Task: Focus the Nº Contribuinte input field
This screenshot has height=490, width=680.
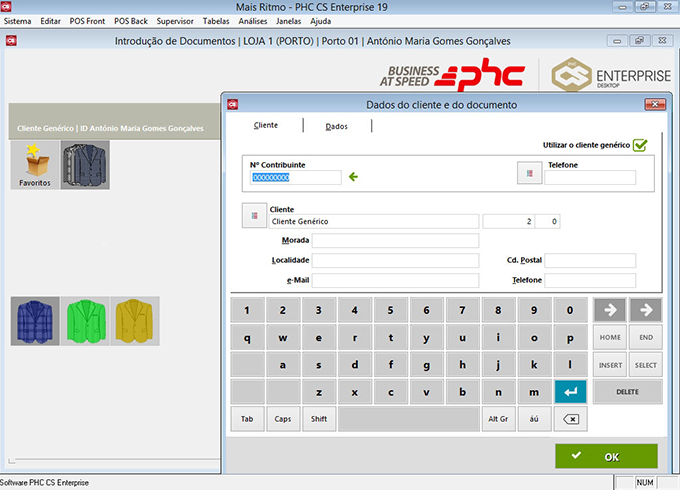Action: 295,177
